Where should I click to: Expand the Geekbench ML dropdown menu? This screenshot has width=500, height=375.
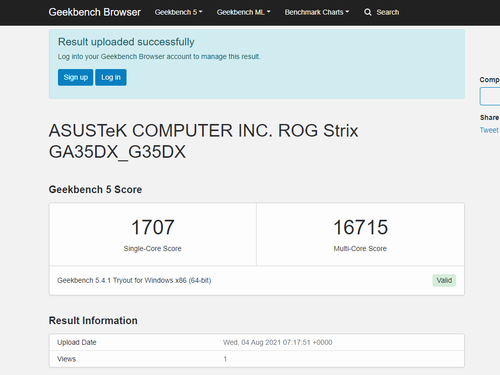pos(243,12)
